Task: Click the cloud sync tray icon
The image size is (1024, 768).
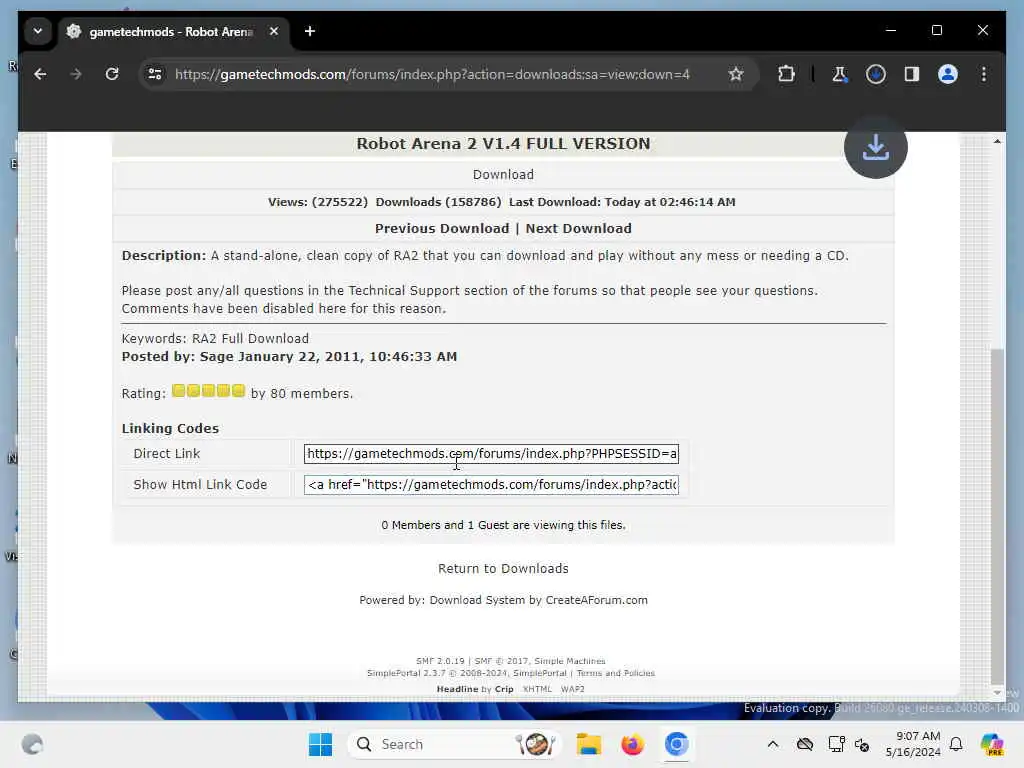Action: point(805,744)
